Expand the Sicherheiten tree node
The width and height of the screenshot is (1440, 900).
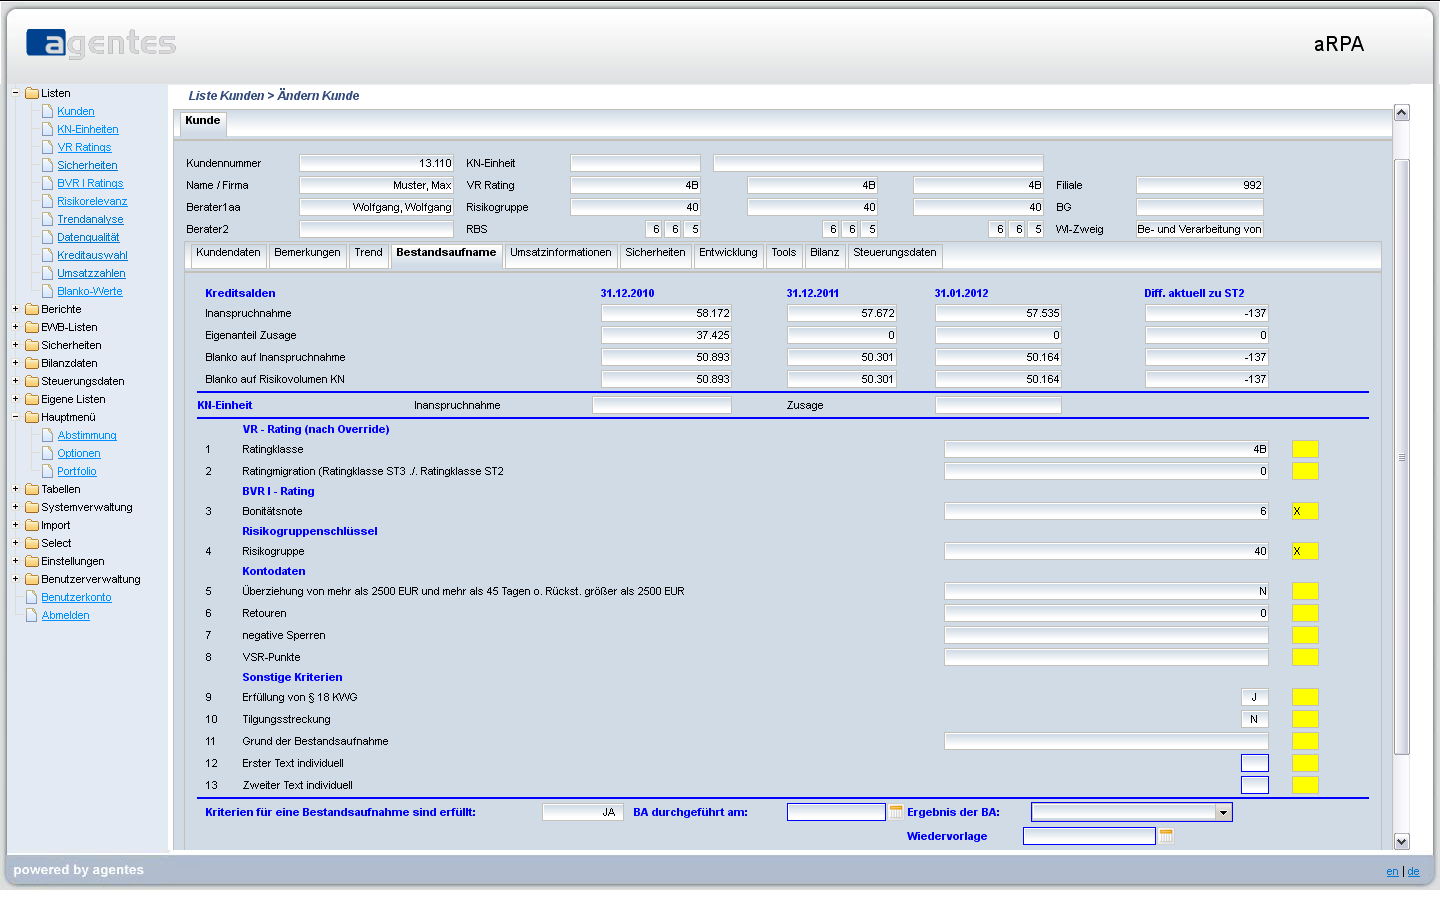coord(15,345)
